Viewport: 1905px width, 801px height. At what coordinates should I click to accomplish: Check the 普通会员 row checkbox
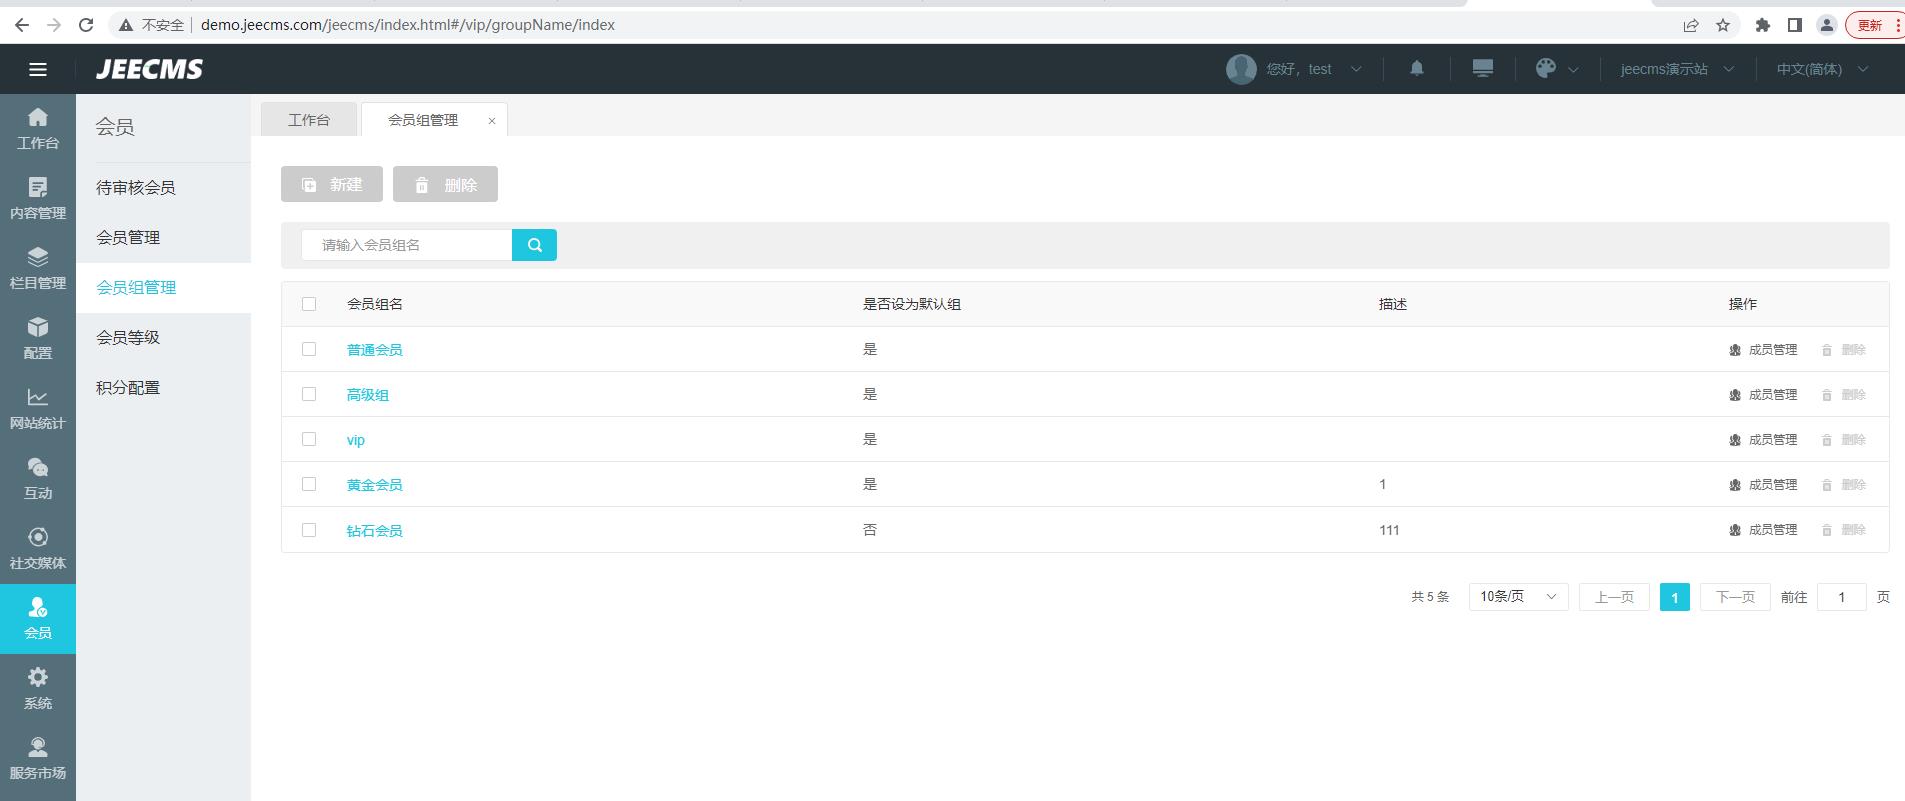pyautogui.click(x=309, y=349)
